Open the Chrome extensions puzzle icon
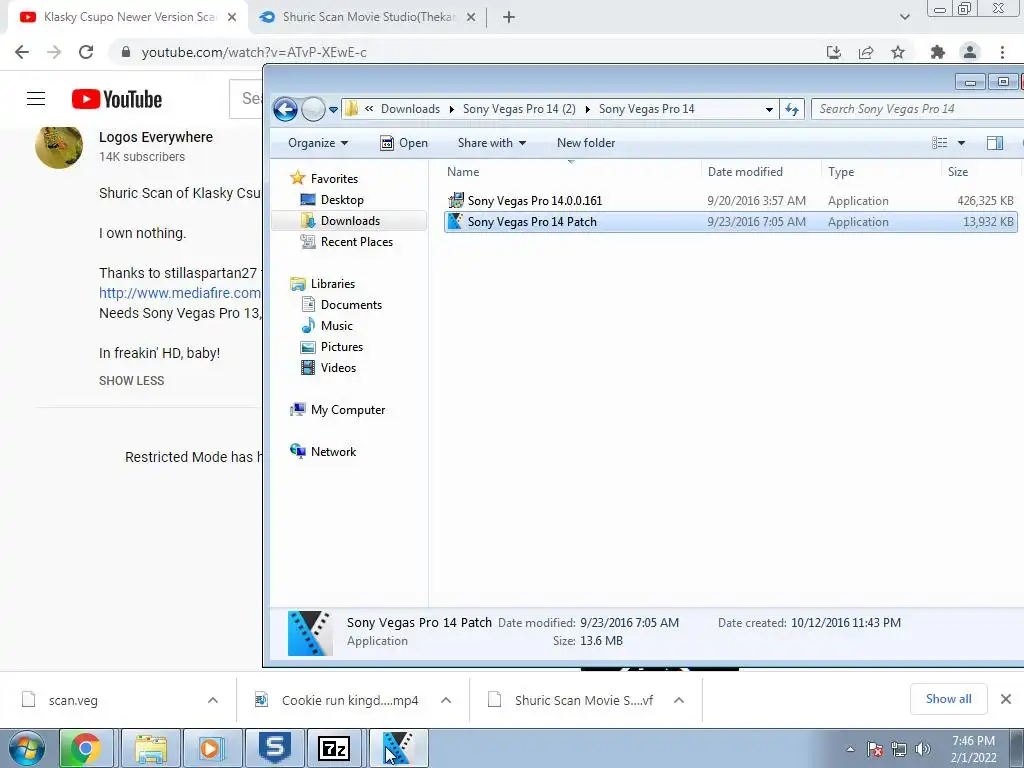This screenshot has width=1024, height=768. coord(937,52)
